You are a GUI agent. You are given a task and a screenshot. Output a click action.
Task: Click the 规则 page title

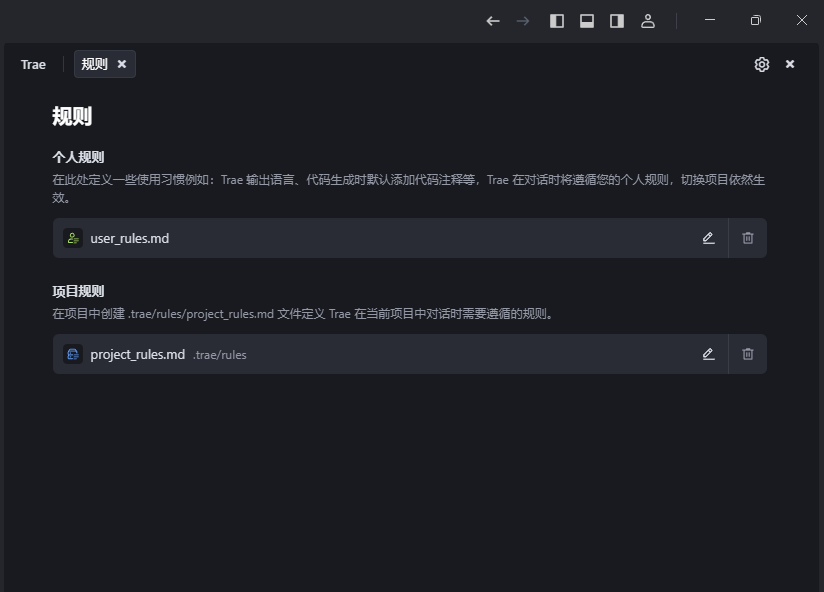[72, 116]
